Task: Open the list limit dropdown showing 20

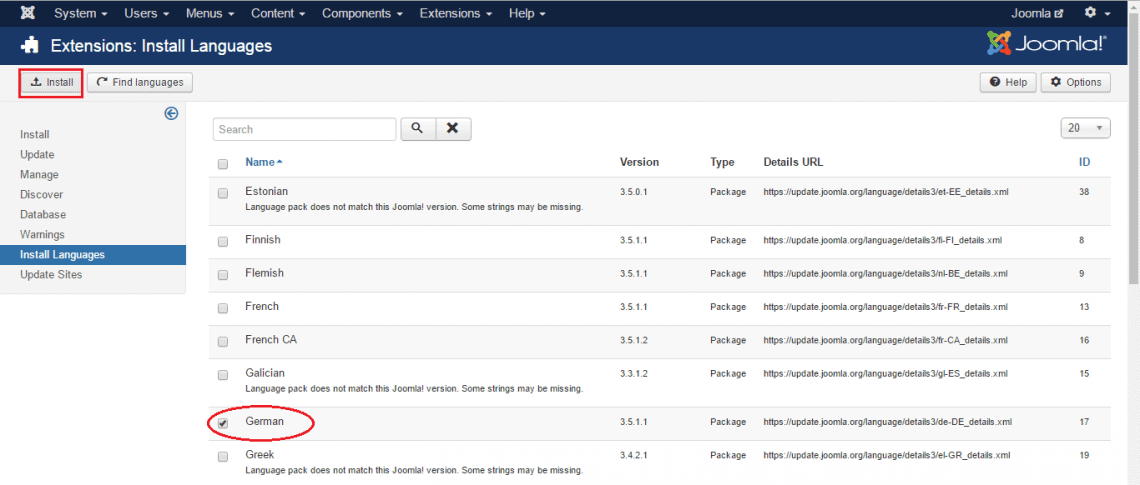Action: tap(1085, 128)
